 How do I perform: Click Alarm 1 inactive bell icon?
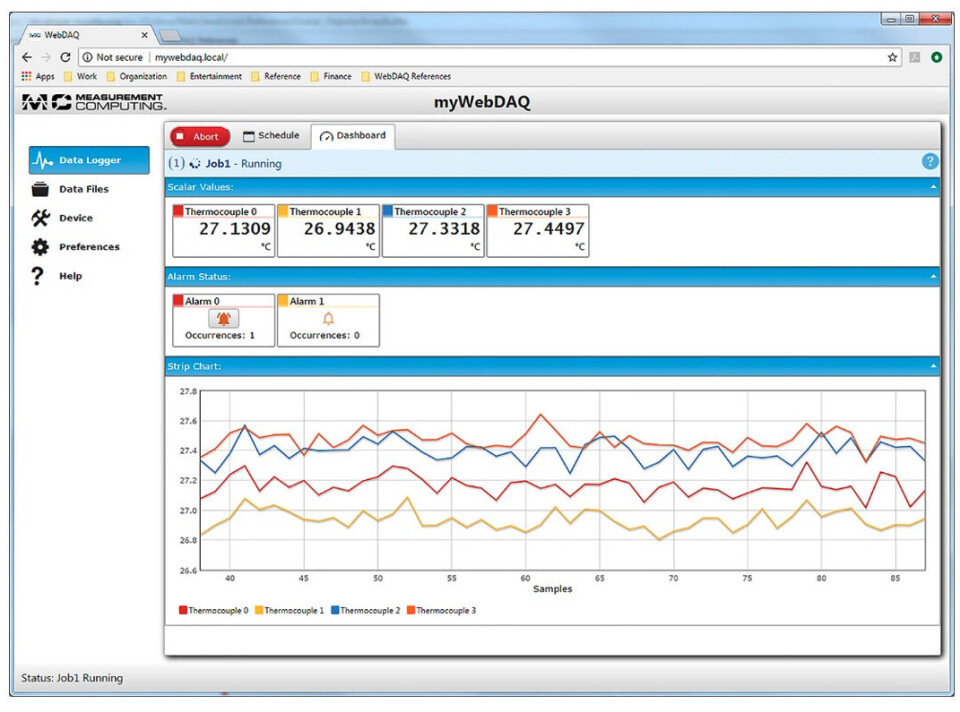click(328, 318)
